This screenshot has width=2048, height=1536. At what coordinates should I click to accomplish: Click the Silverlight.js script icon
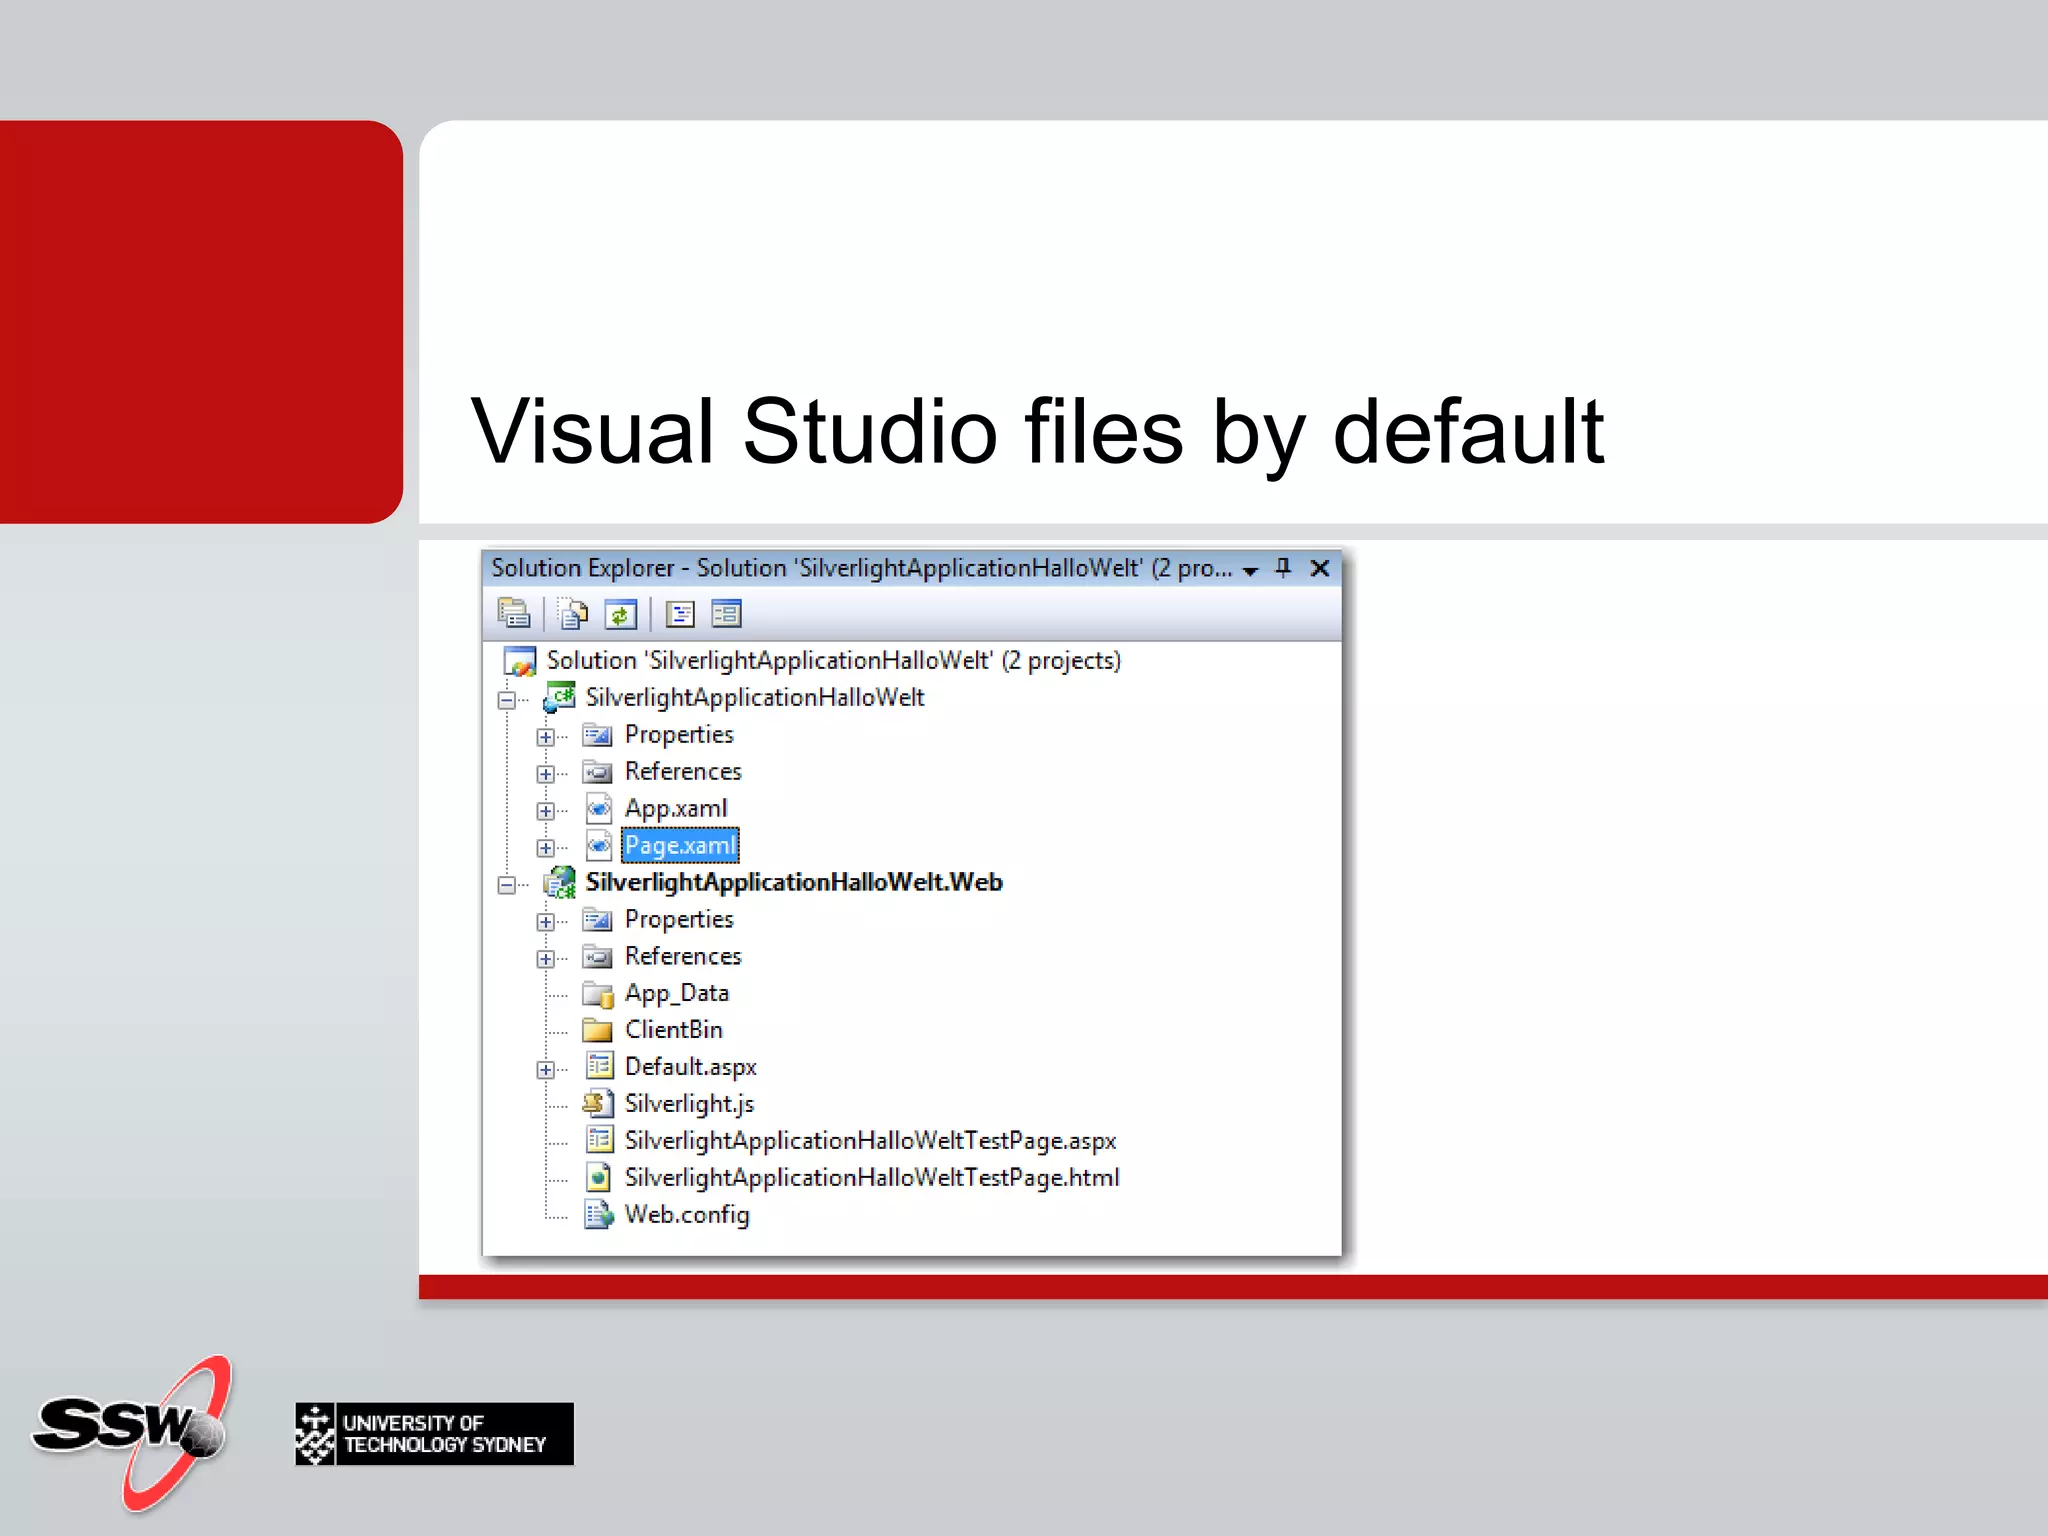598,1104
